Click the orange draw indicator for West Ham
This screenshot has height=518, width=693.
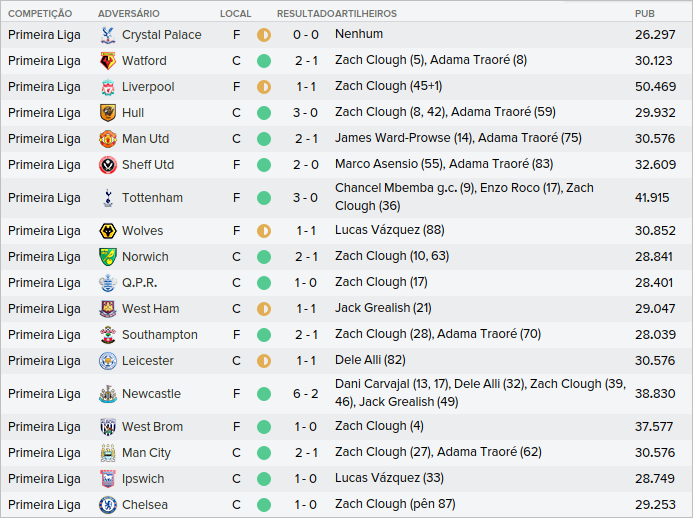point(264,309)
